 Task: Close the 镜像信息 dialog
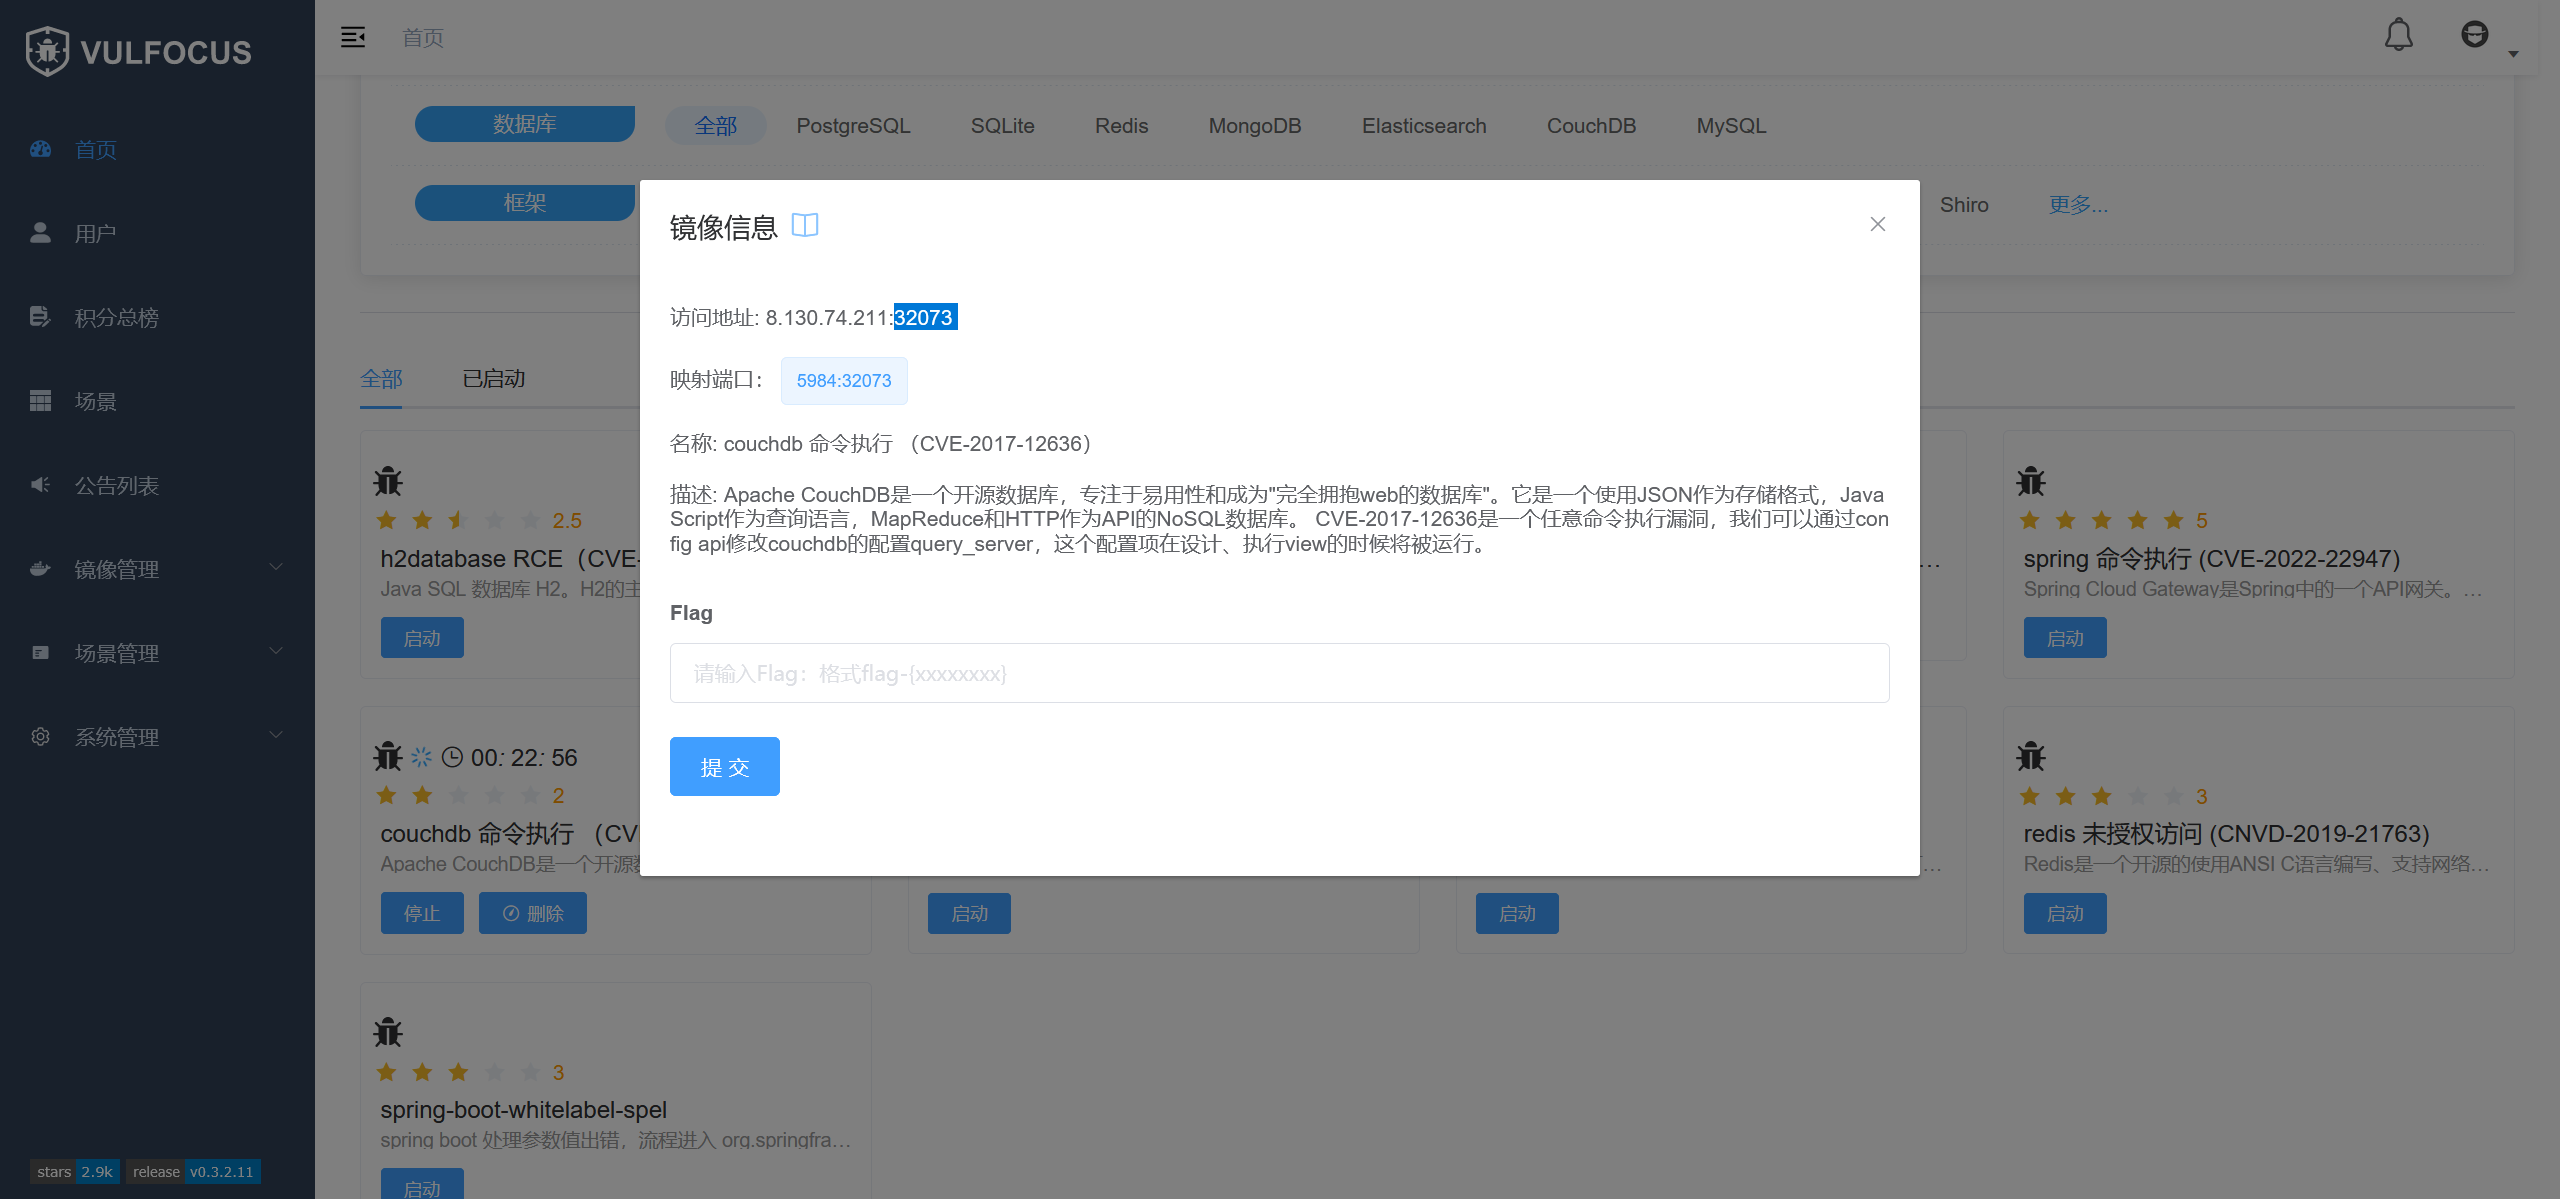click(x=1877, y=224)
